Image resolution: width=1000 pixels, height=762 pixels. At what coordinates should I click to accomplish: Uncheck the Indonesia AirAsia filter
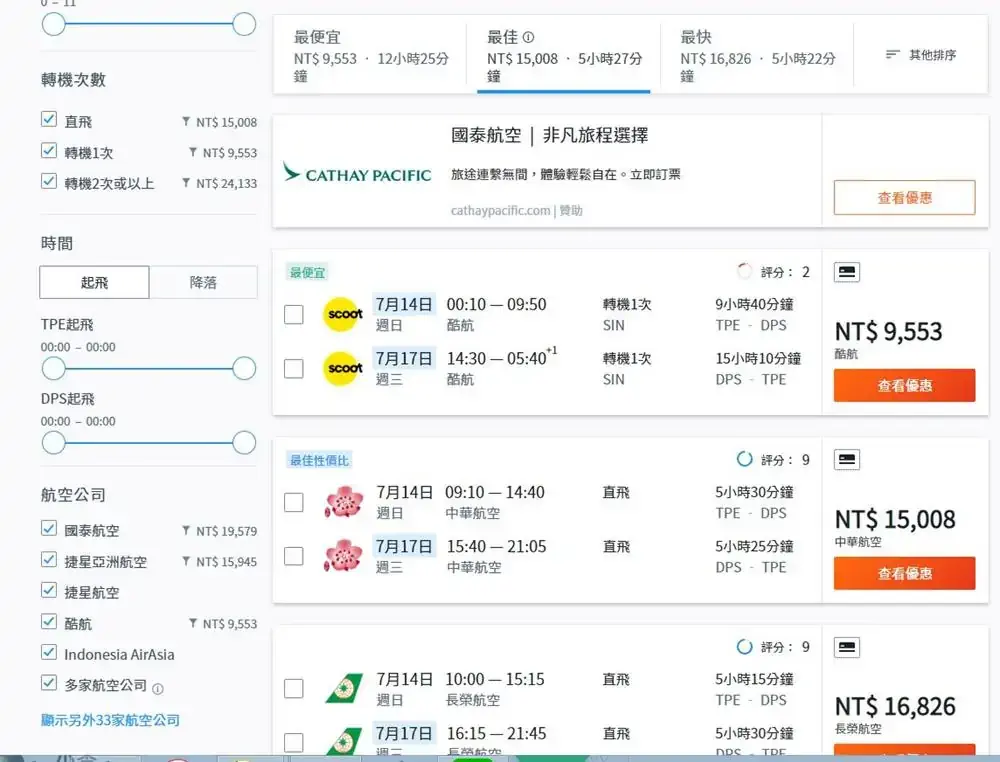coord(48,652)
